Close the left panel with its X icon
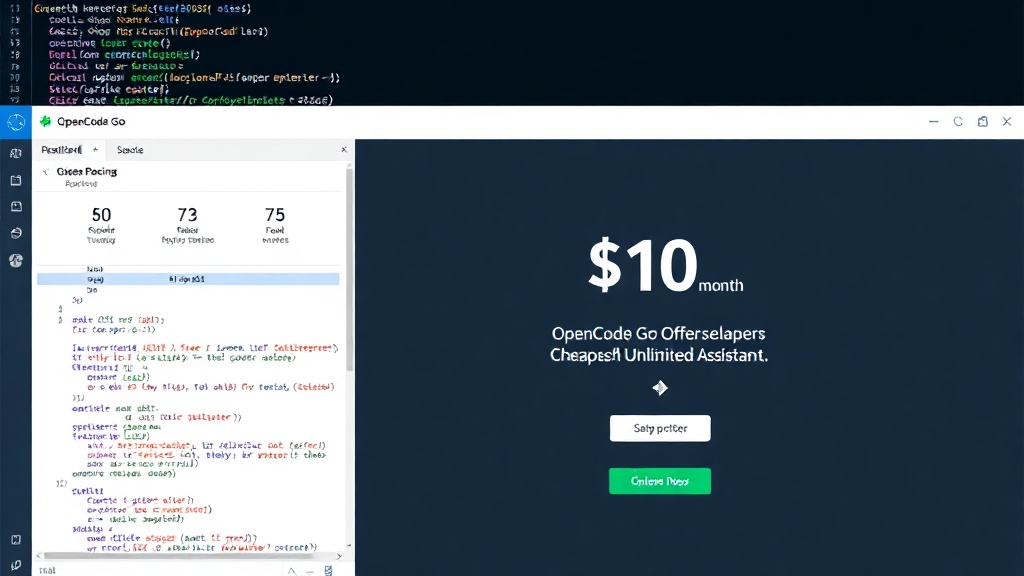 [344, 150]
